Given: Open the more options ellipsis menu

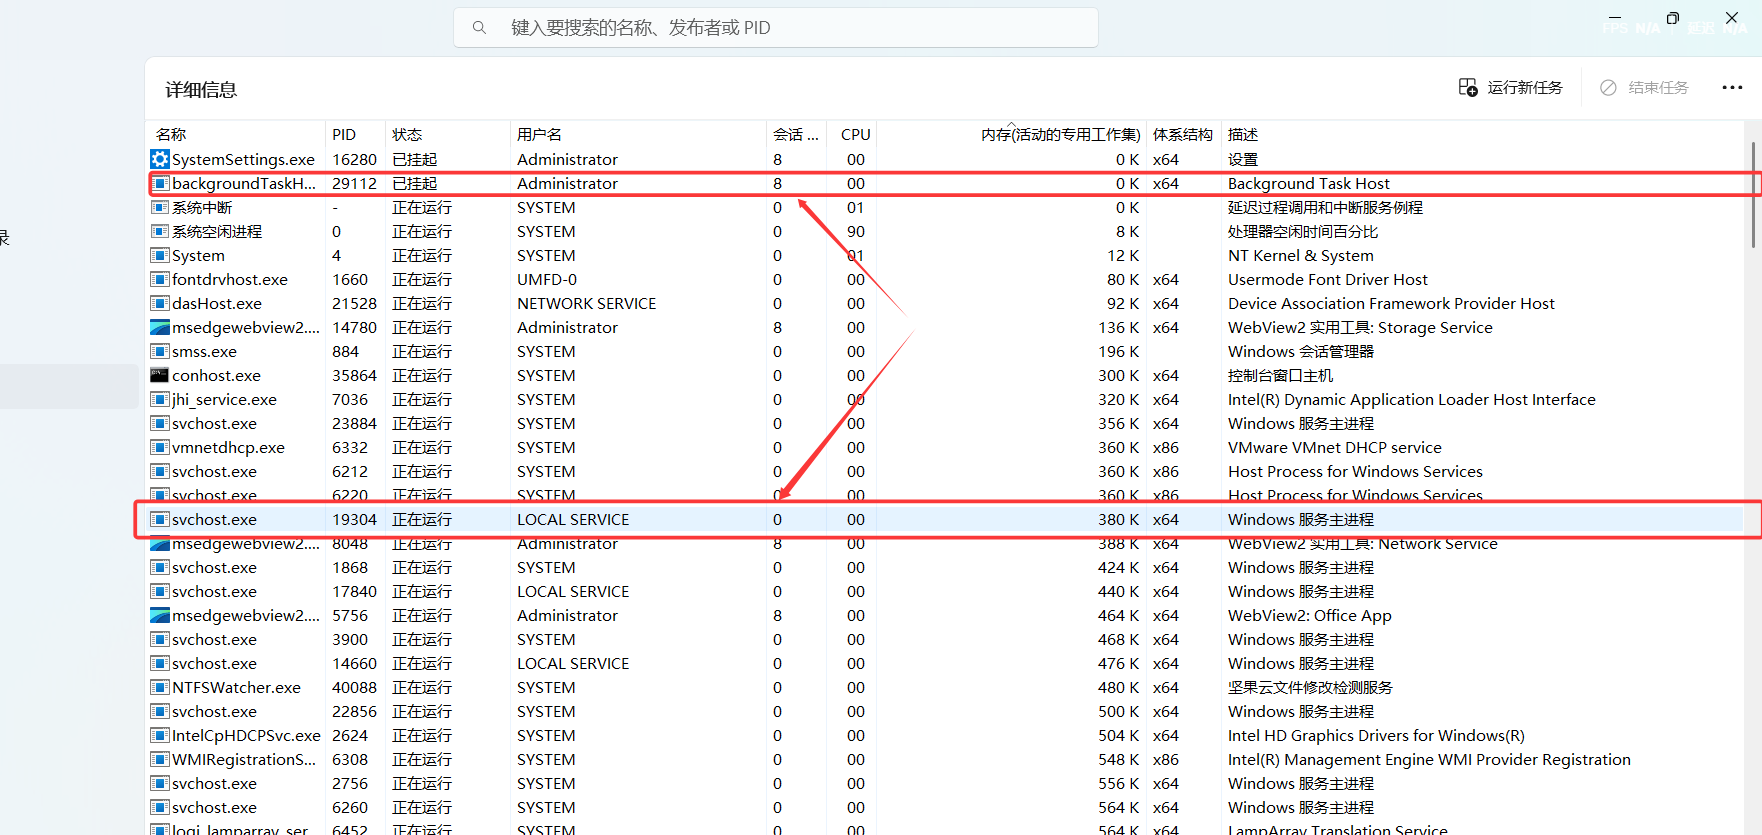Looking at the screenshot, I should pyautogui.click(x=1732, y=88).
